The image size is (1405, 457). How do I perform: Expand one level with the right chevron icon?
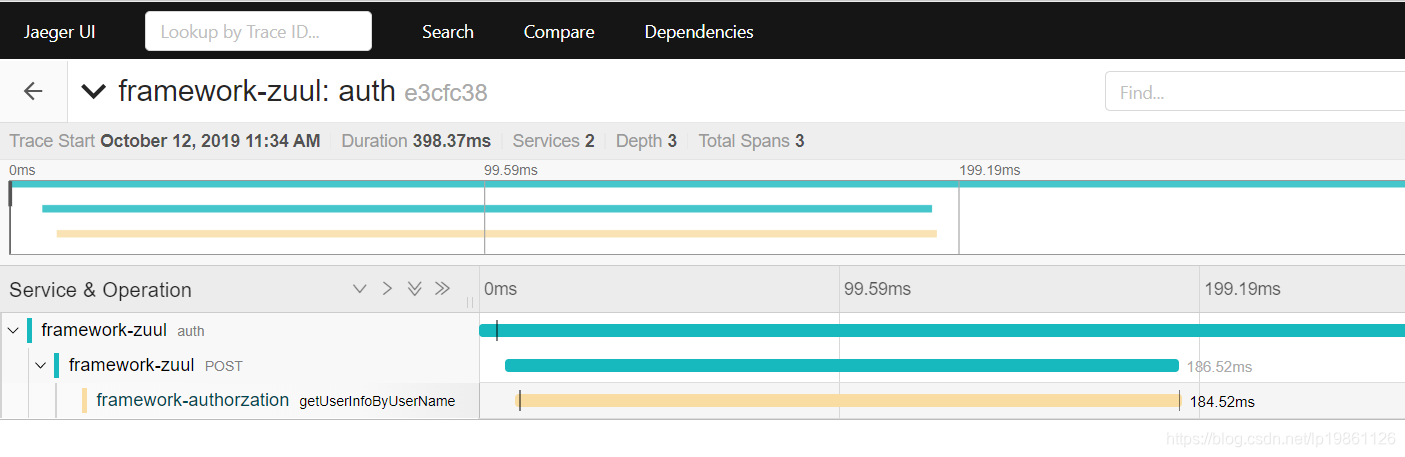pos(388,289)
